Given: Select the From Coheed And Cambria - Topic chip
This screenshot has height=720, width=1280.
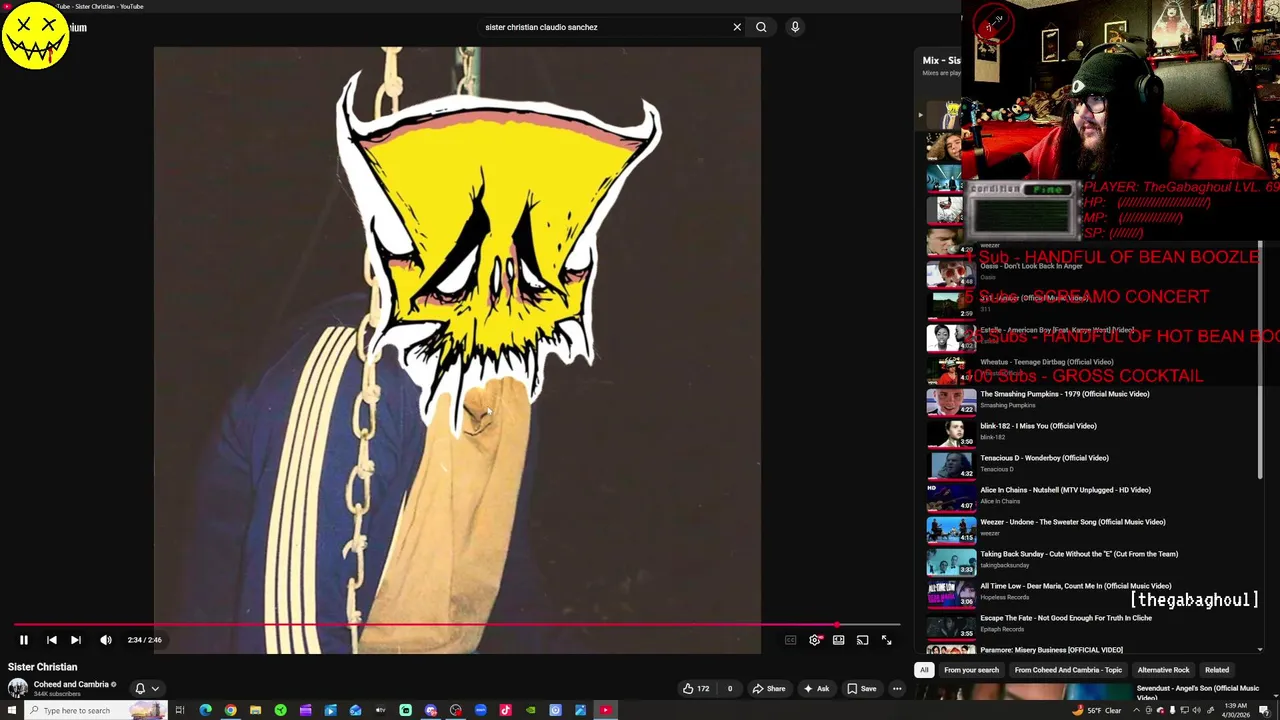Looking at the screenshot, I should point(1068,670).
